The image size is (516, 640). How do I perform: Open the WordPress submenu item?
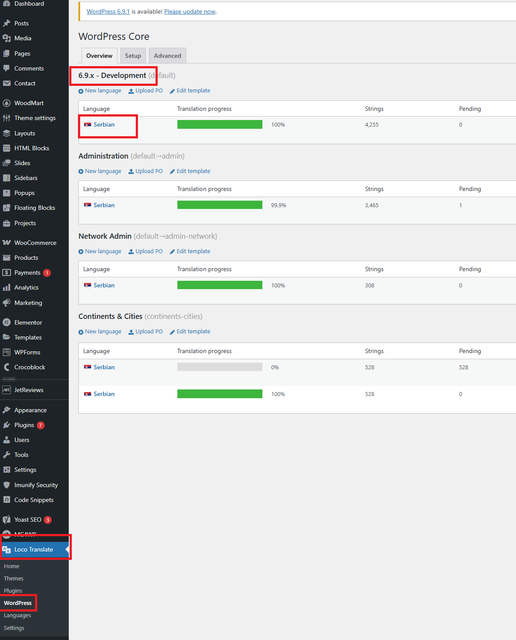[18, 603]
